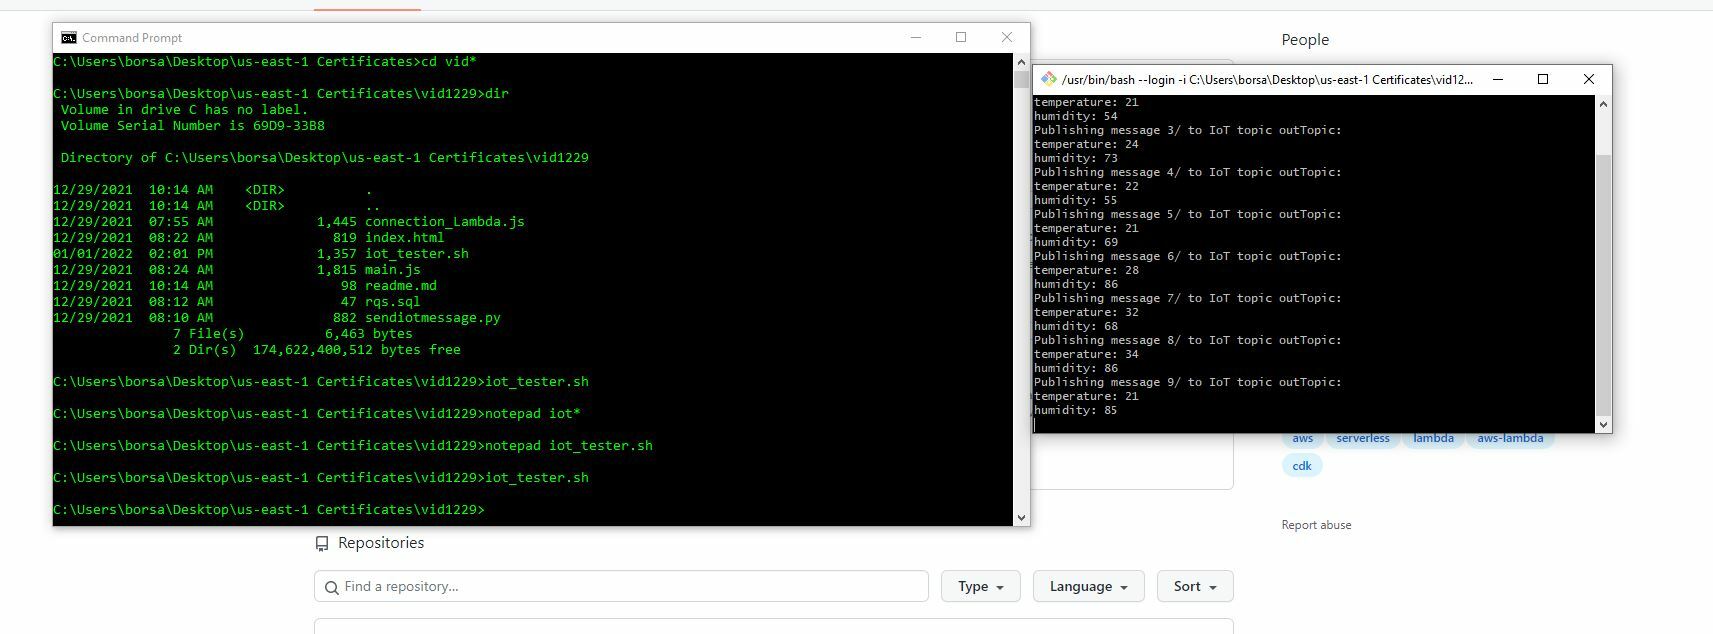Click the iot_tester.sh row in dir listing

(261, 254)
